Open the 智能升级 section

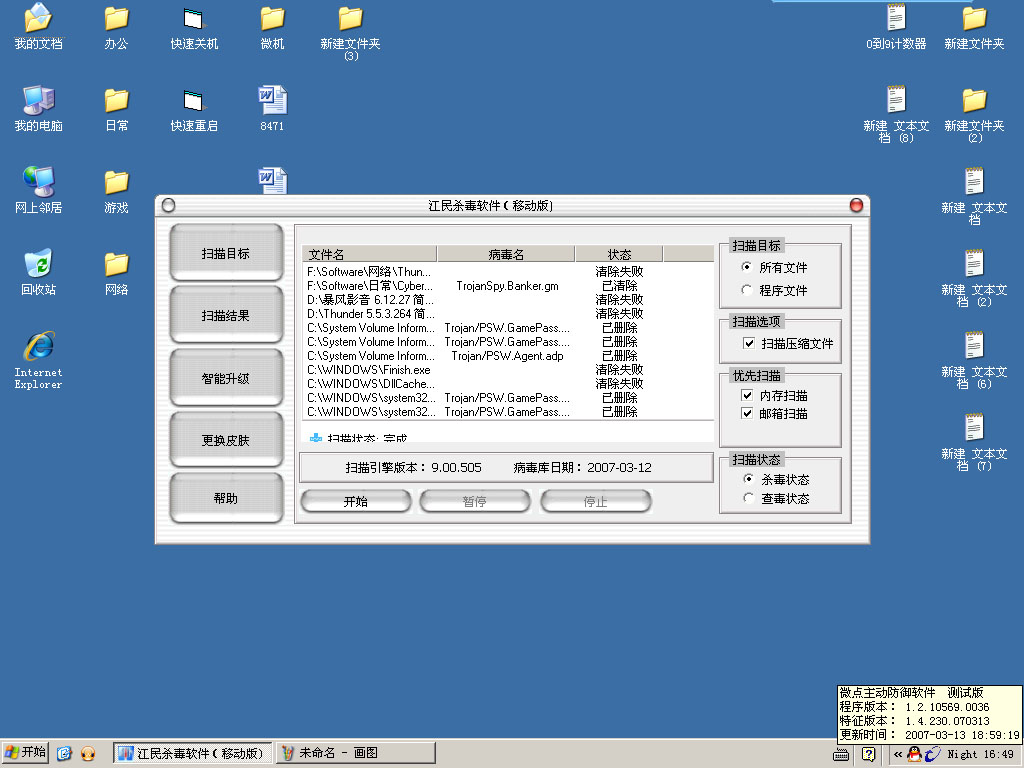pos(226,377)
